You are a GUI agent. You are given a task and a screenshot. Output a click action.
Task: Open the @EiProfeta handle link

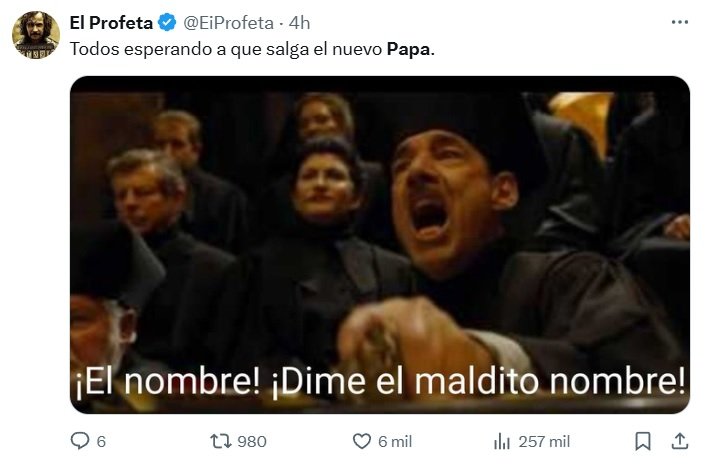228,23
